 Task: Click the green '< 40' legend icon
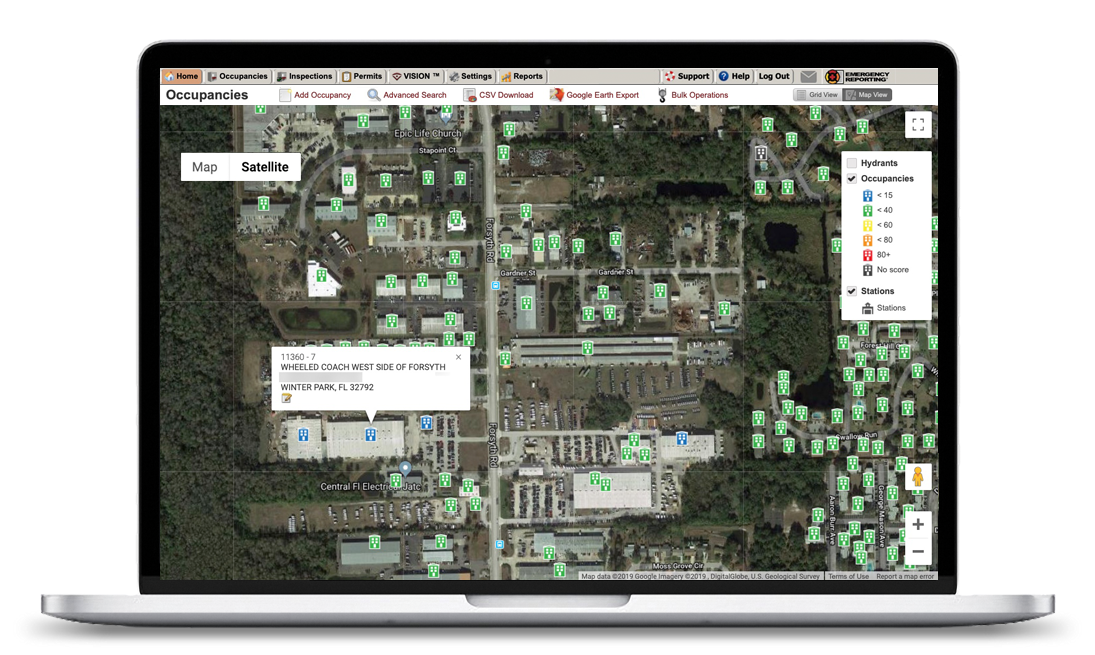click(867, 210)
